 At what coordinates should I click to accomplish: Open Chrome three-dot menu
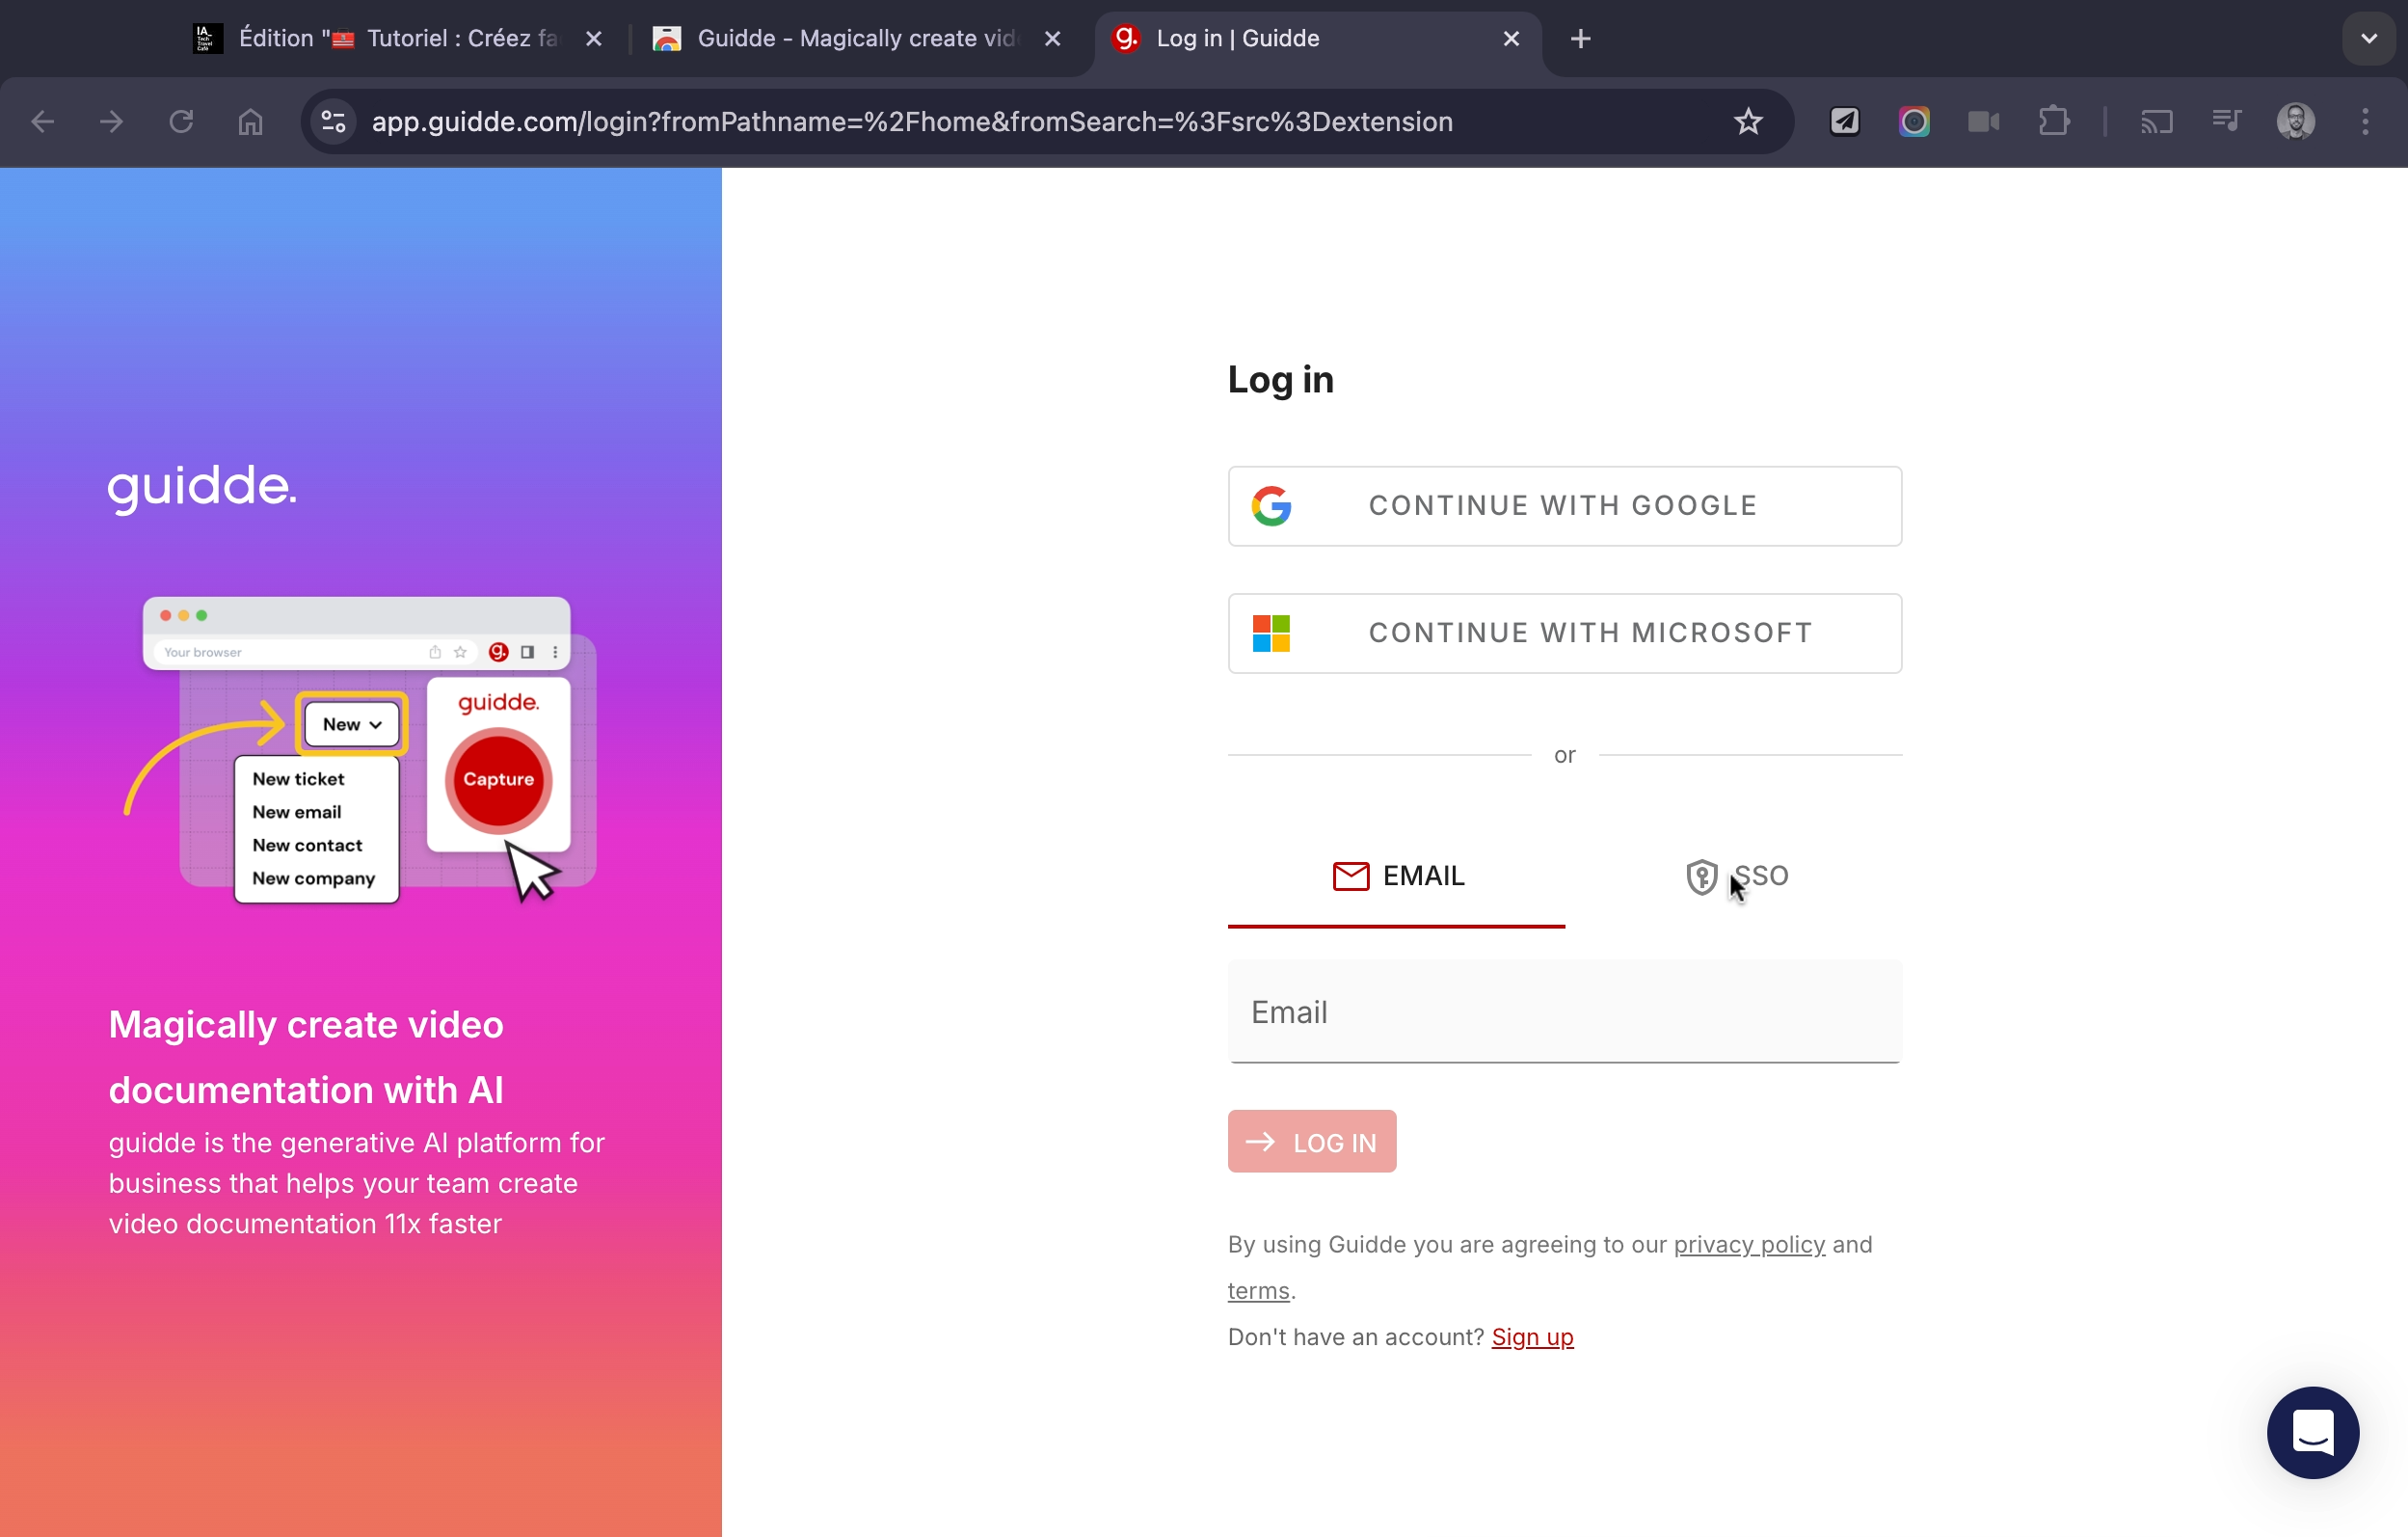coord(2365,122)
